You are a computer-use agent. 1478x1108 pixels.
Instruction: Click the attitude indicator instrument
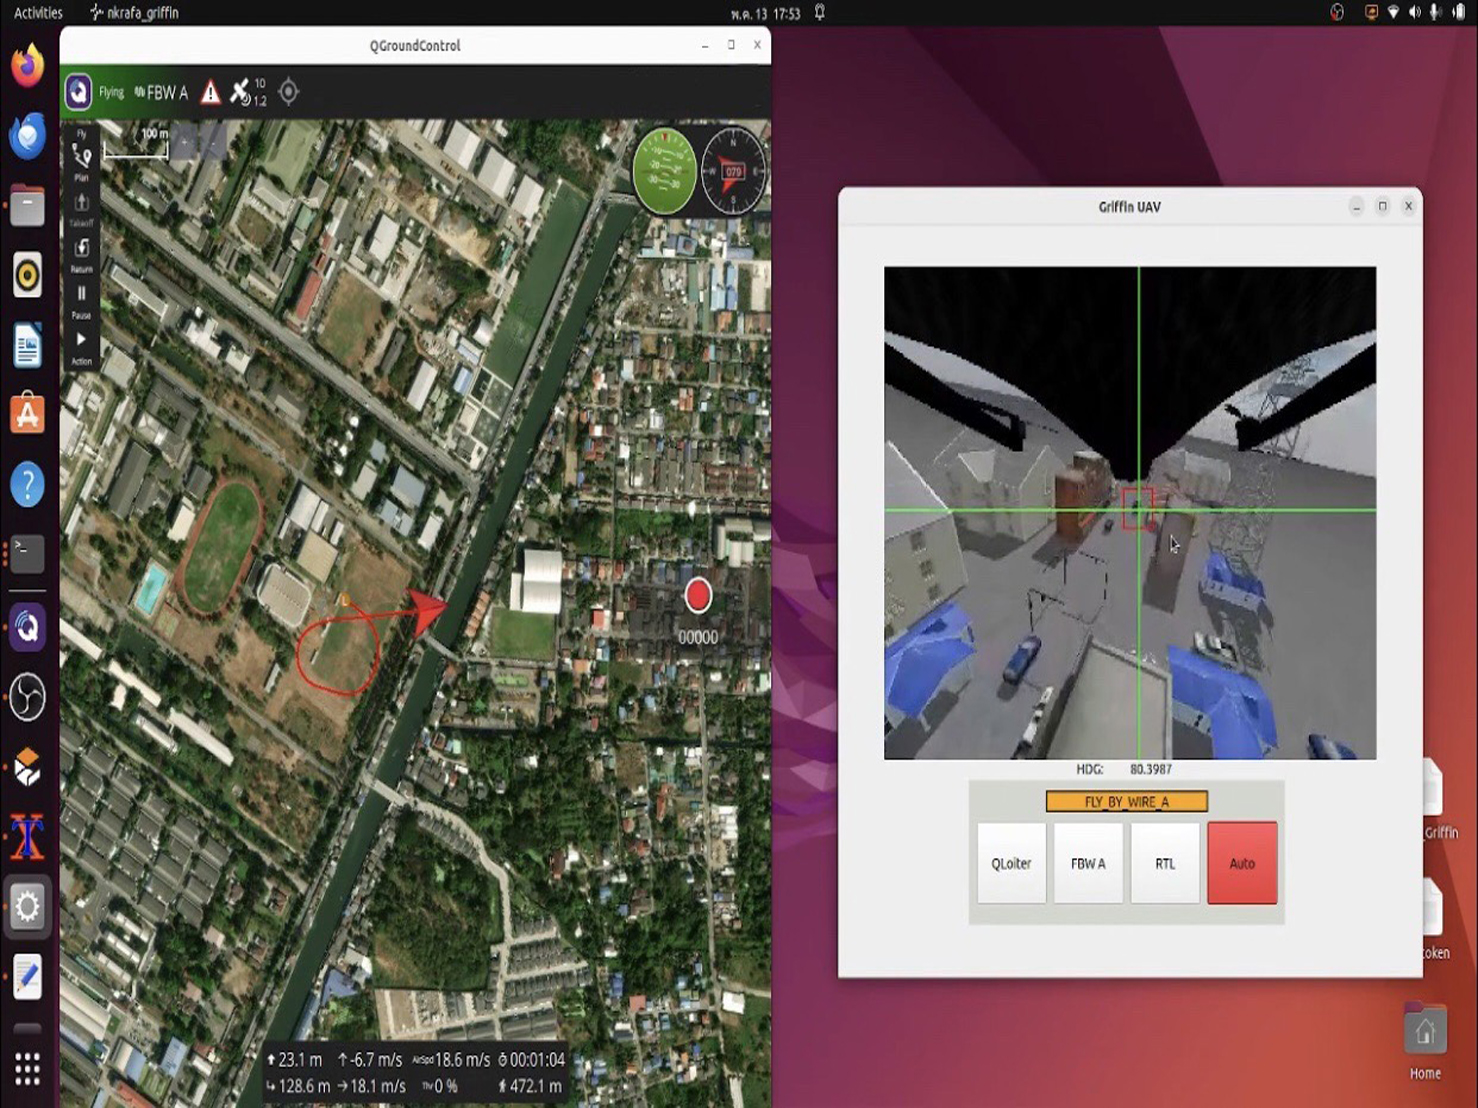click(x=665, y=171)
